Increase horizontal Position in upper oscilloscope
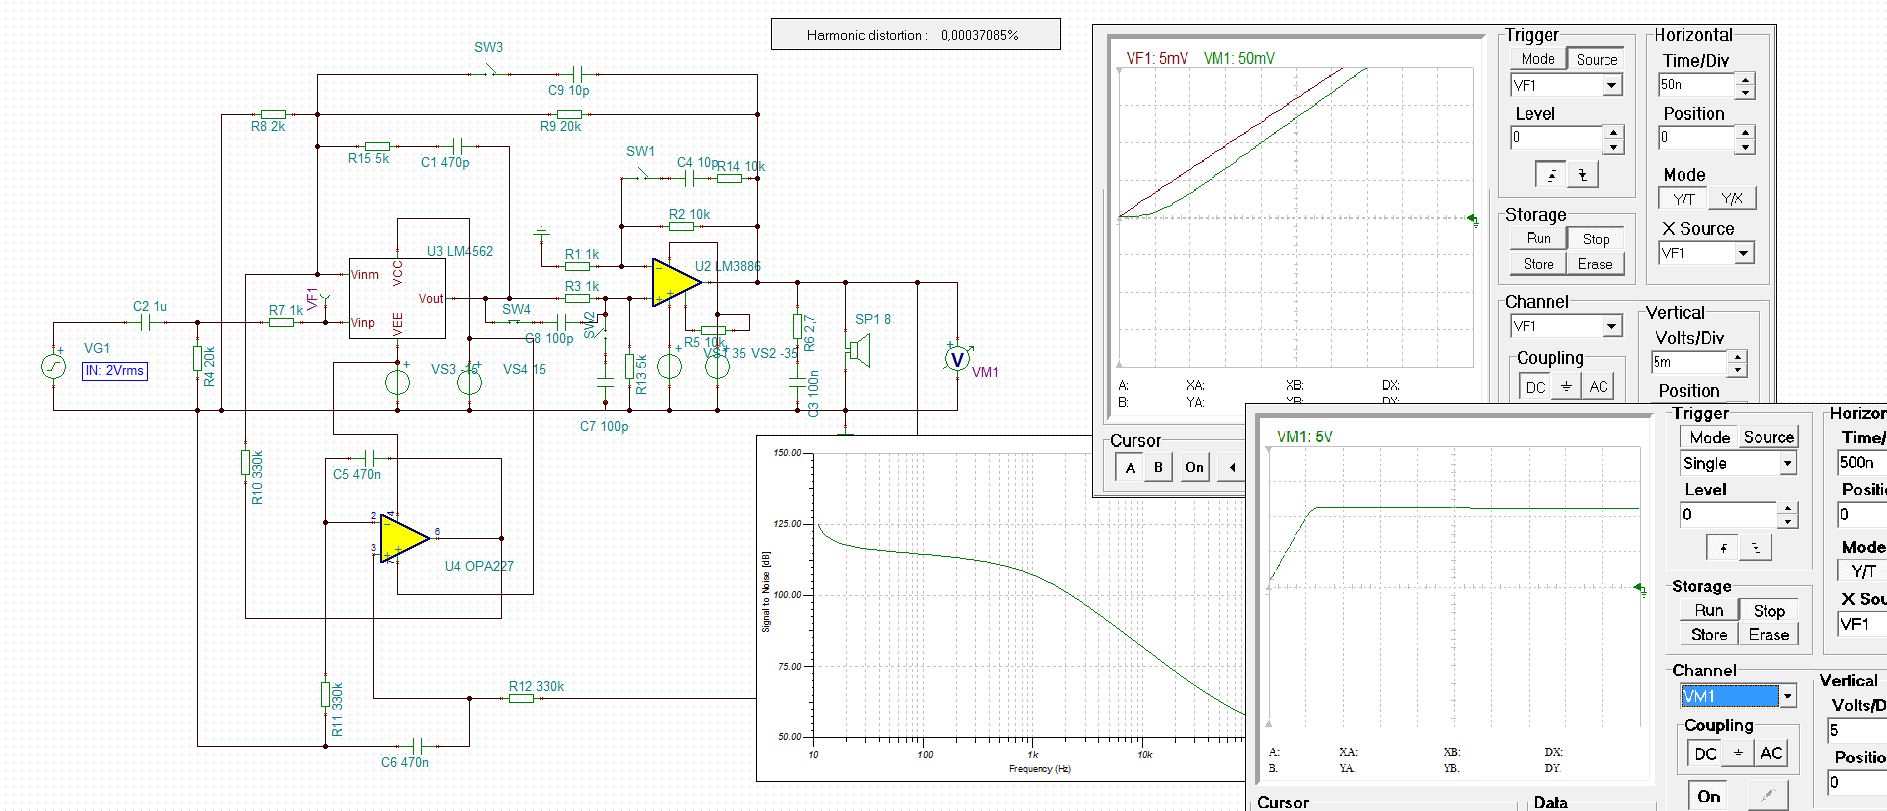Image resolution: width=1887 pixels, height=811 pixels. [1745, 131]
